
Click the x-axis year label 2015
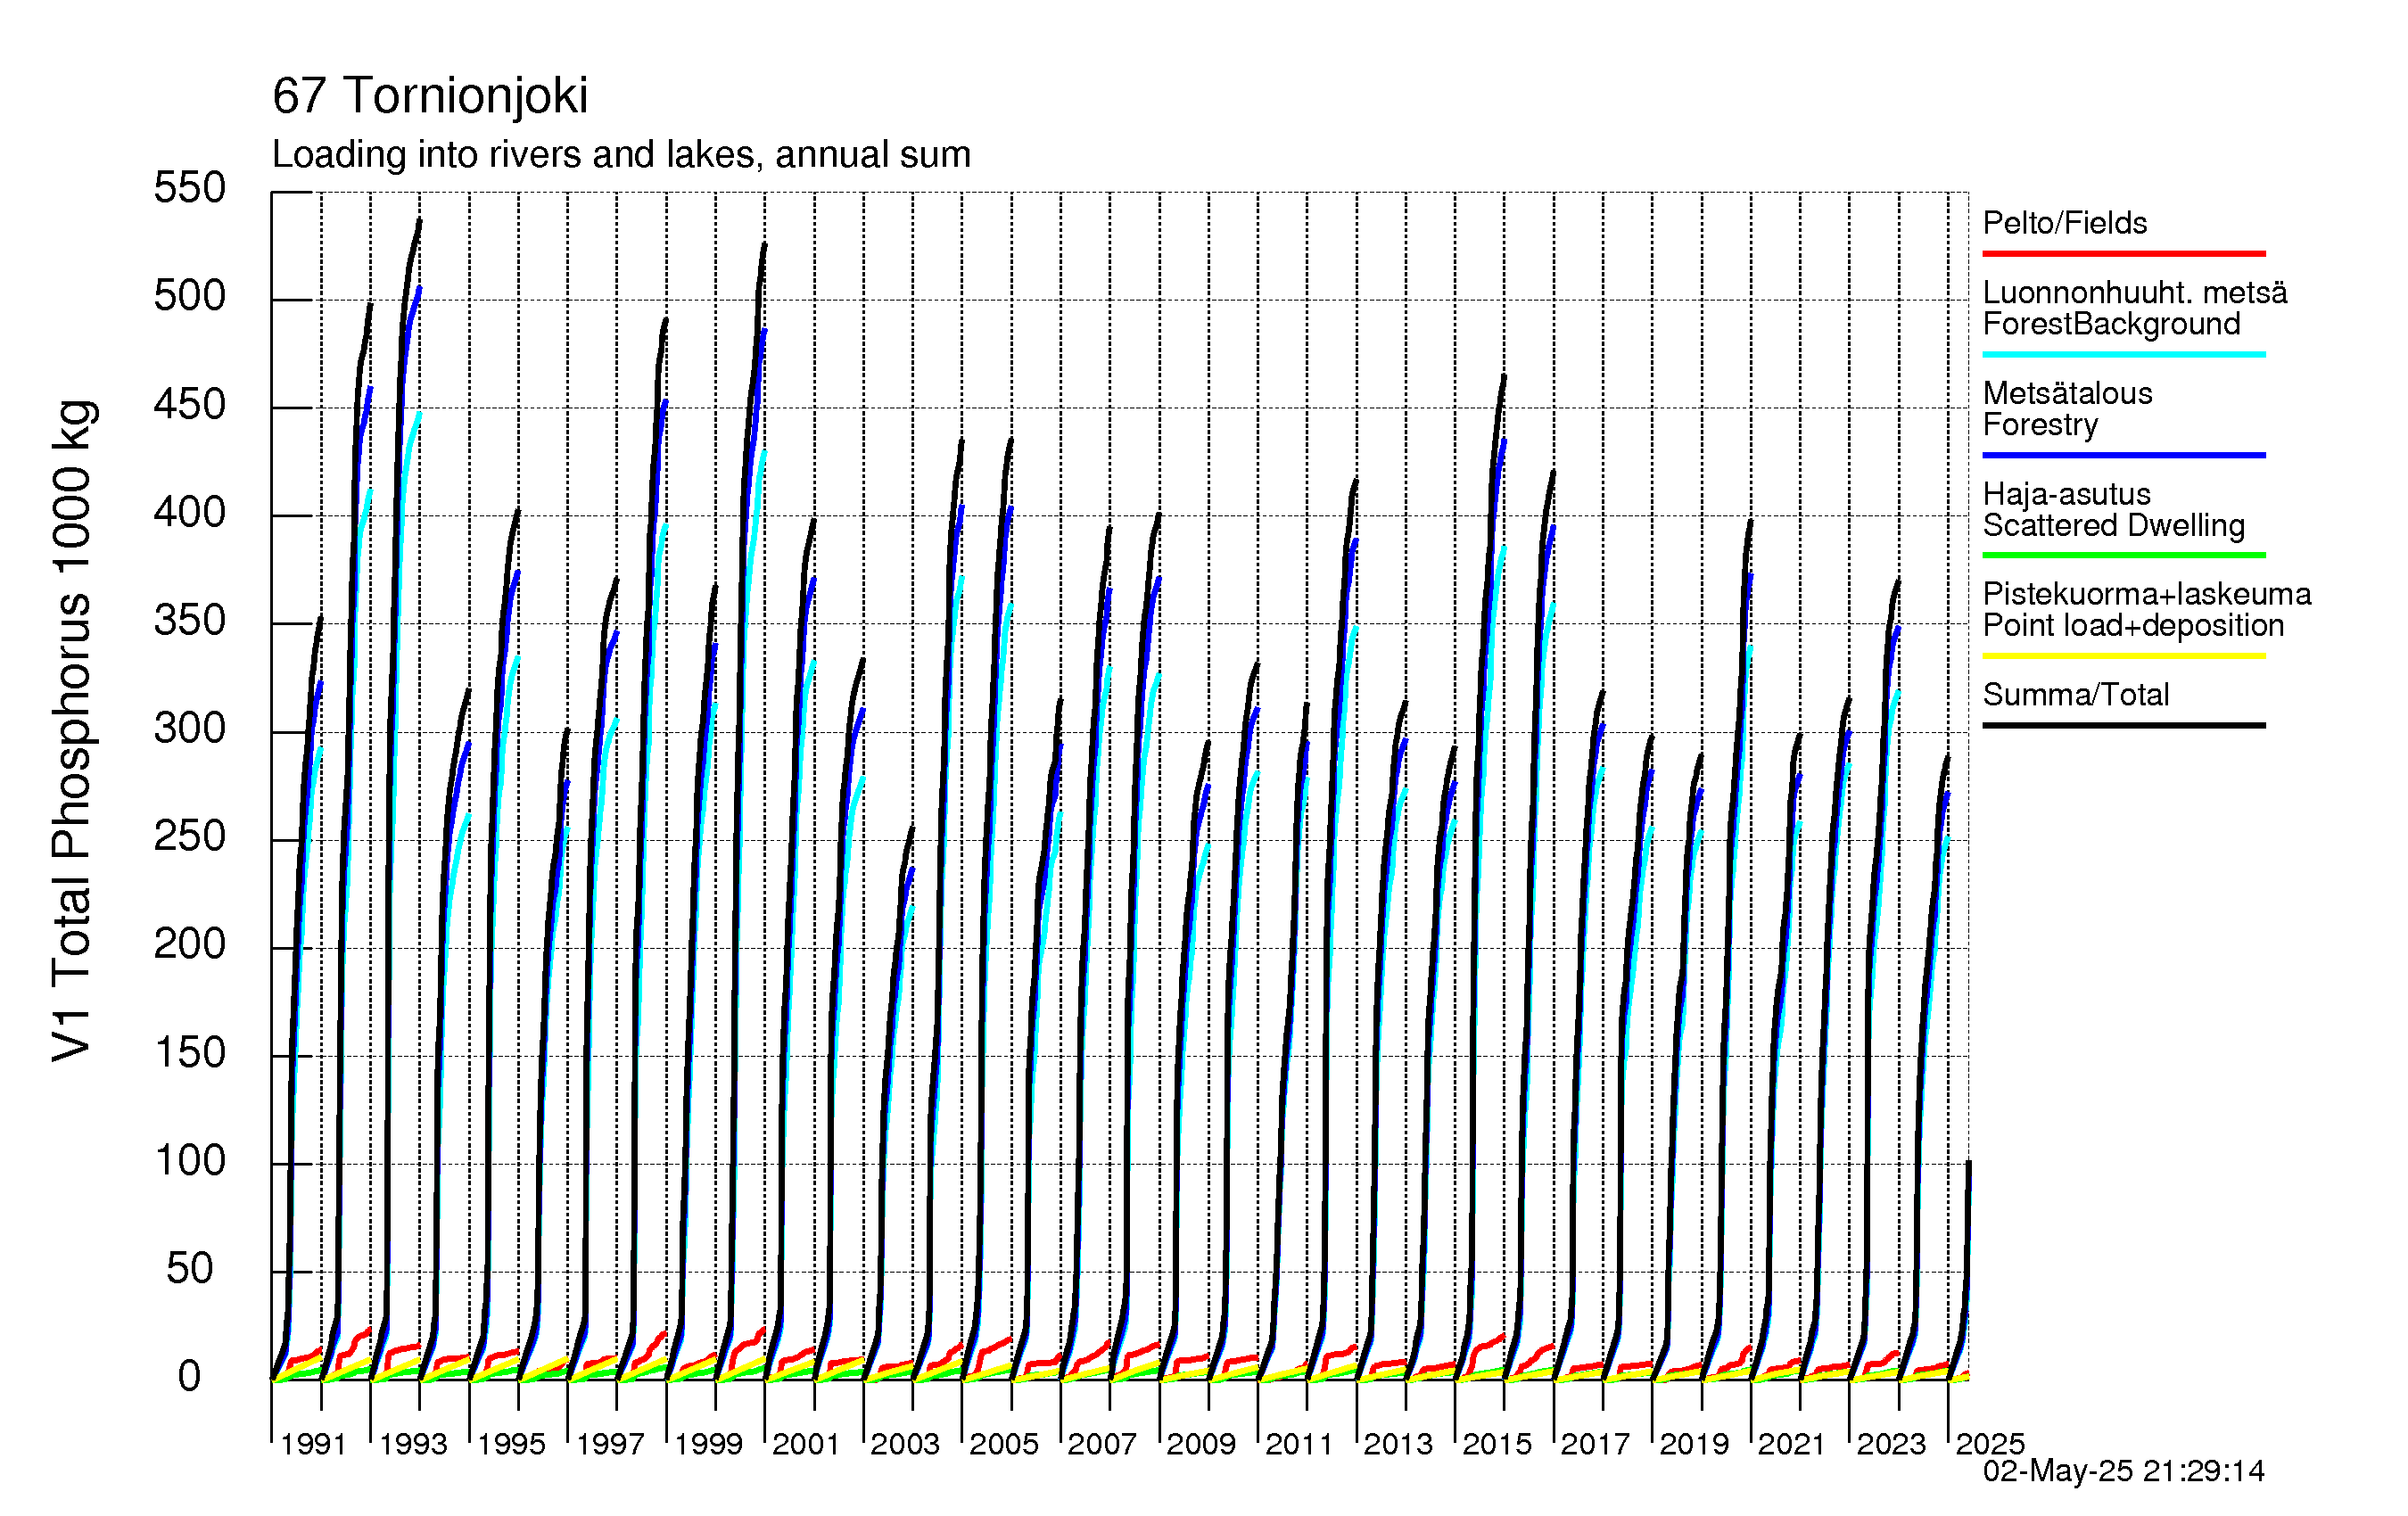[x=1497, y=1444]
